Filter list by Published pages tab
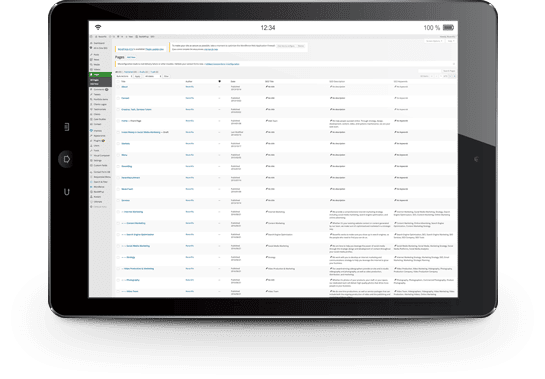This screenshot has width=545, height=379. [x=131, y=72]
